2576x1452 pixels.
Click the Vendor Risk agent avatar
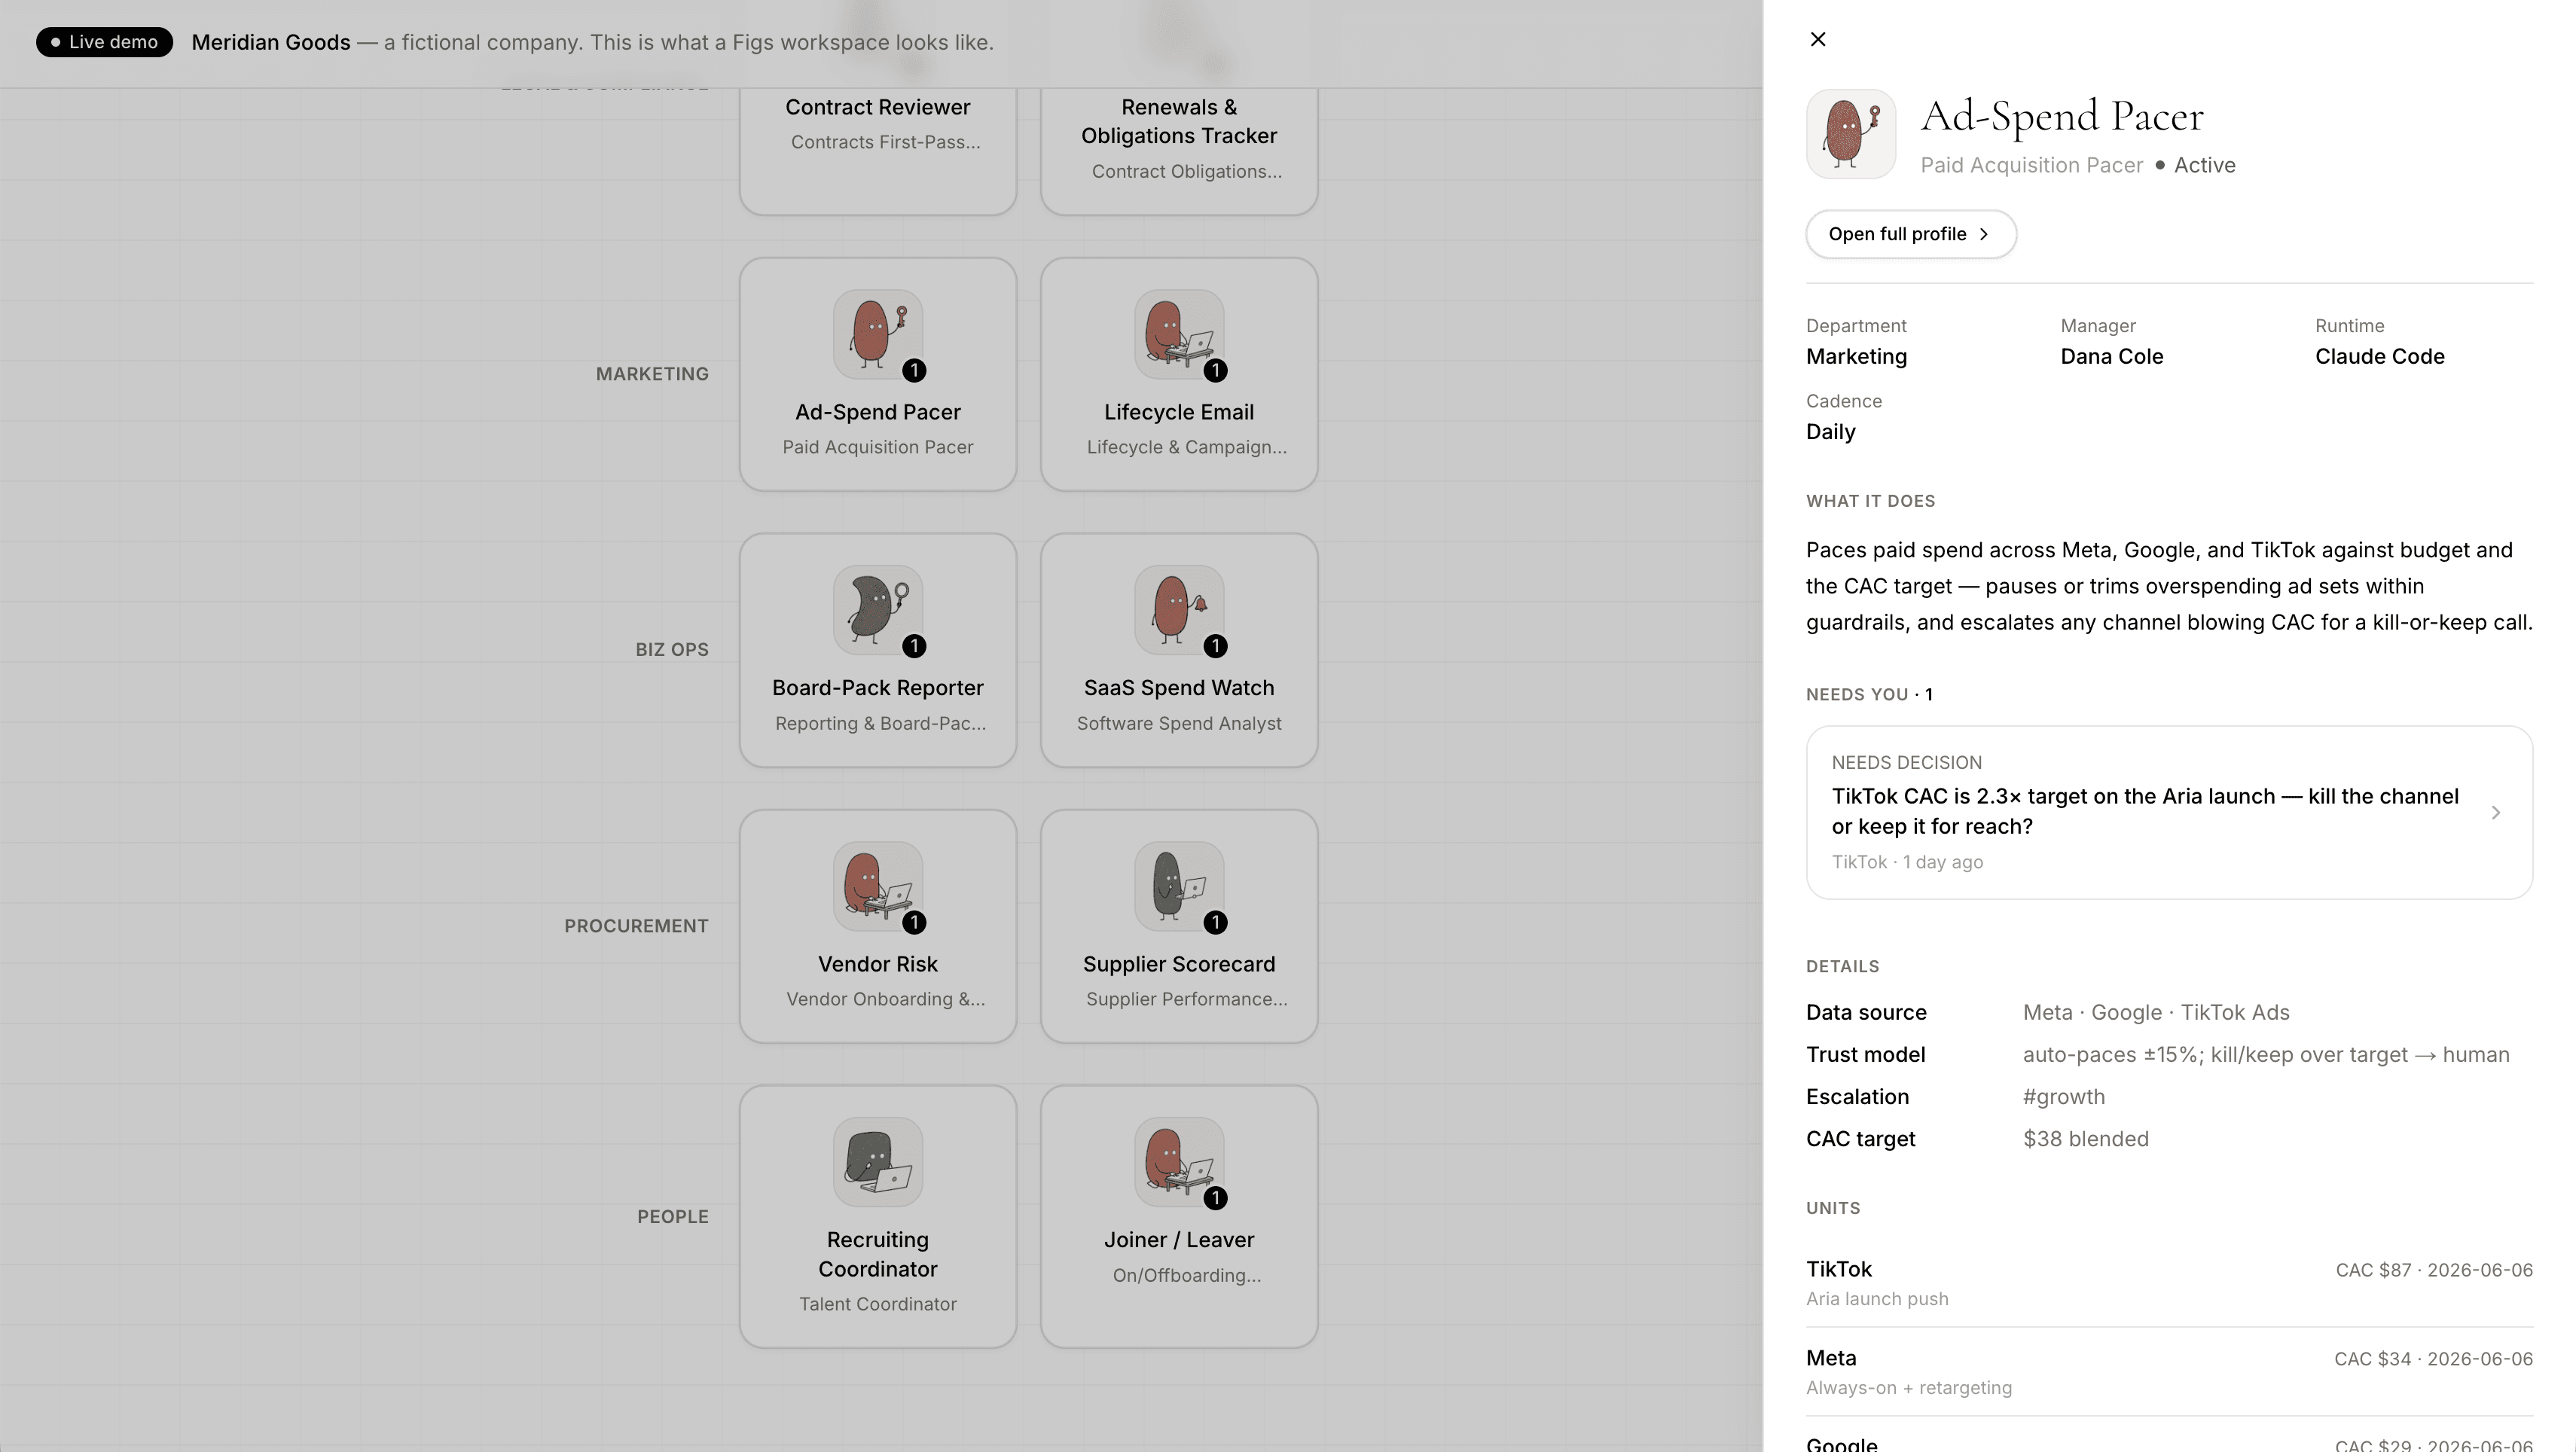pos(877,886)
